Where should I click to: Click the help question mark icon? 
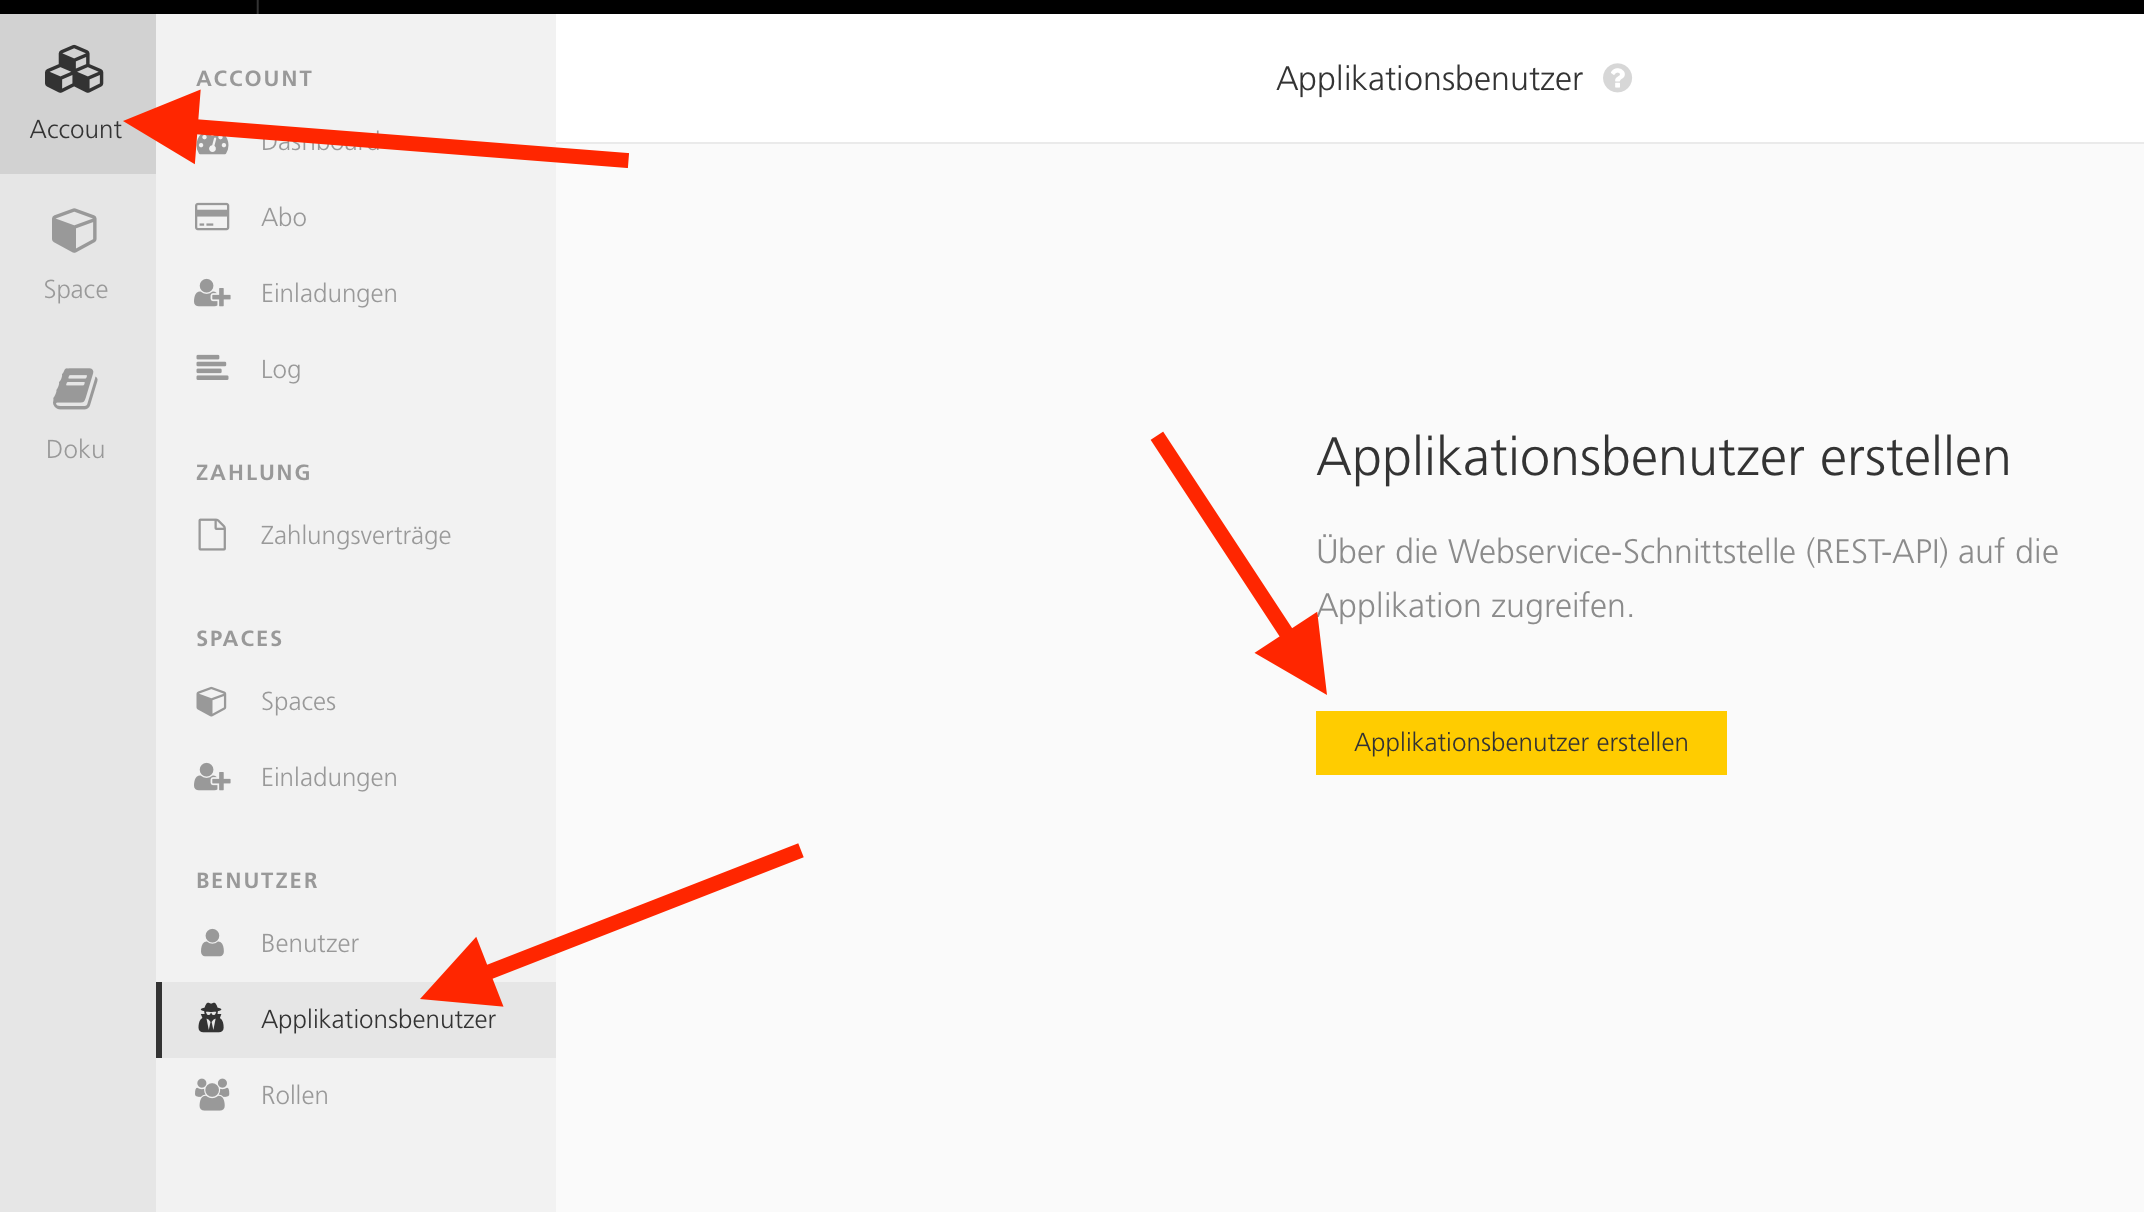pos(1617,78)
